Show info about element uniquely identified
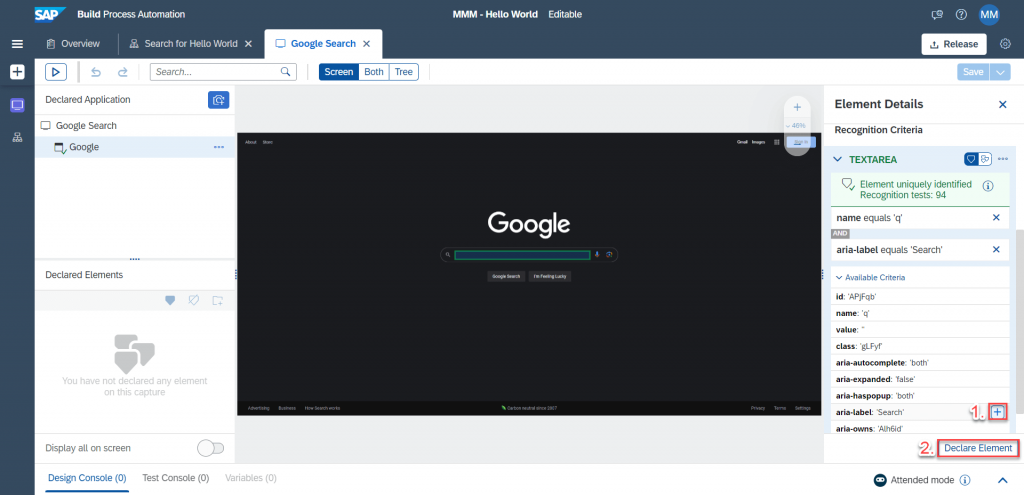The width and height of the screenshot is (1024, 495). click(x=988, y=185)
